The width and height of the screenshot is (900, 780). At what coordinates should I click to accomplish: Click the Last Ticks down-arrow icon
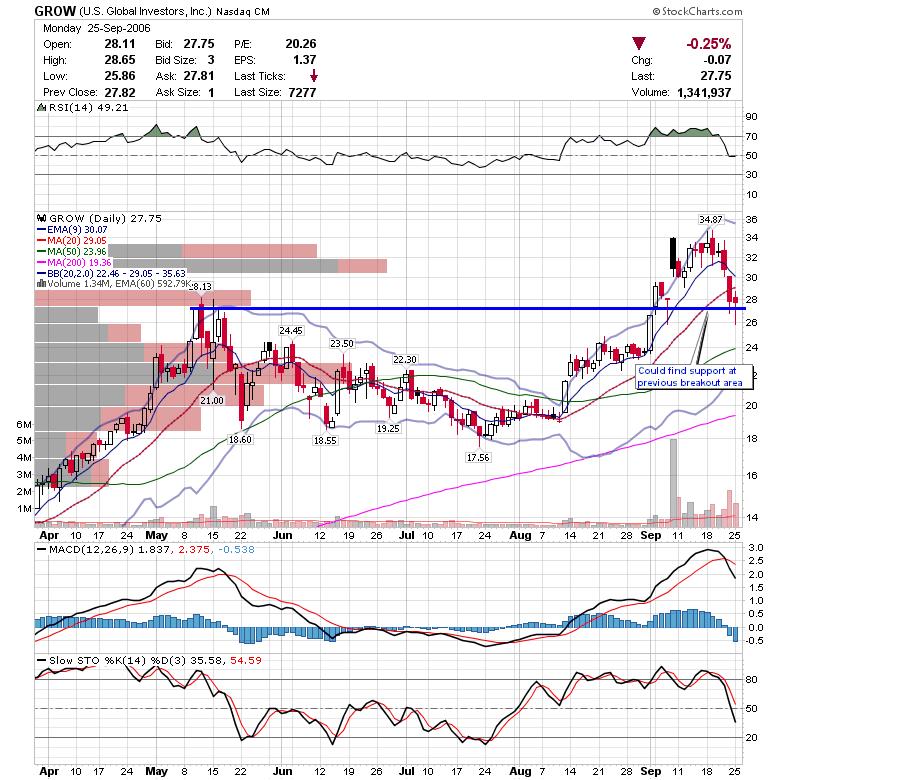click(314, 76)
